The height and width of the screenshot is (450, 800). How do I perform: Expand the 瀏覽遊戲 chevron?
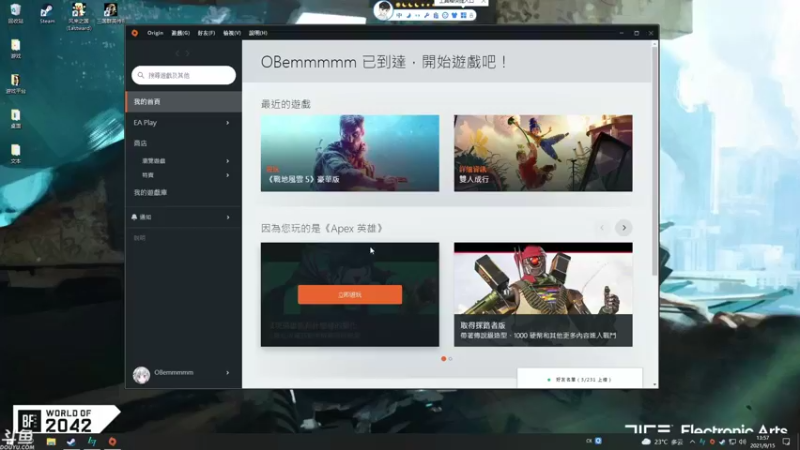pos(228,161)
